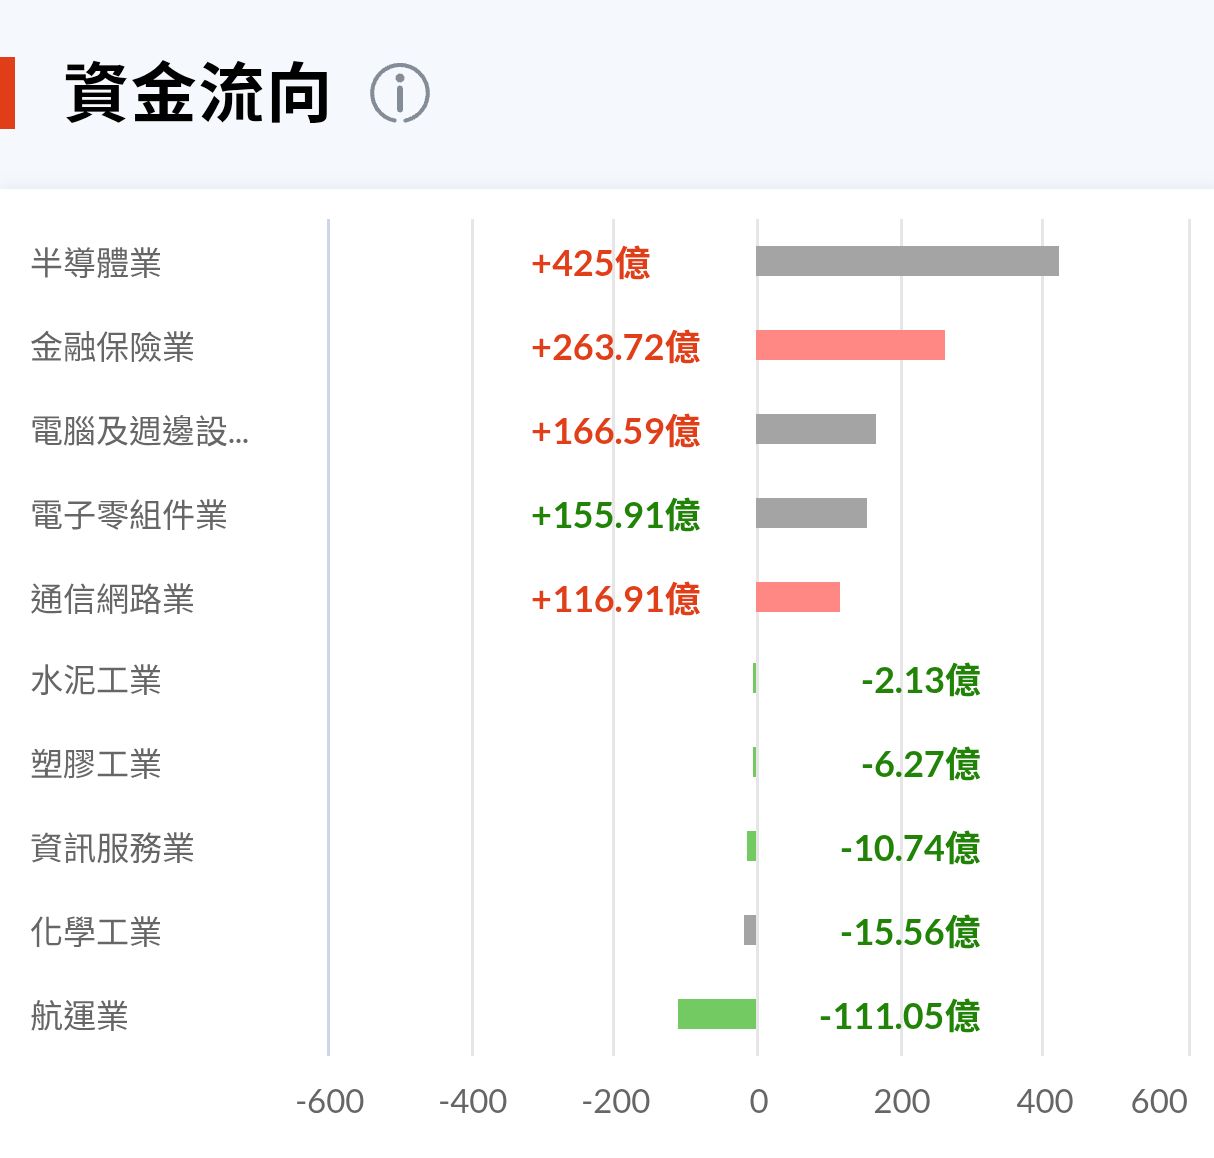The image size is (1214, 1158).
Task: Open the info icon beside 資金流向
Action: pyautogui.click(x=400, y=94)
